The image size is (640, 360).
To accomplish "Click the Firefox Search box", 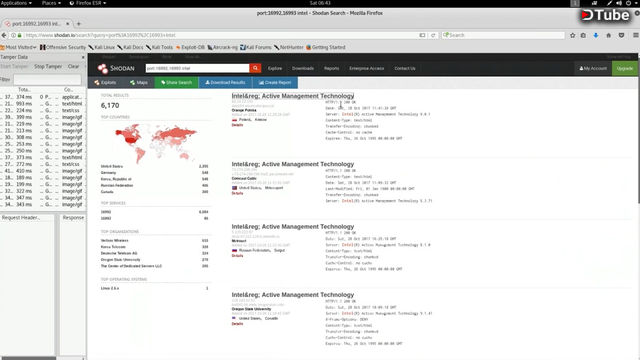I will 503,35.
